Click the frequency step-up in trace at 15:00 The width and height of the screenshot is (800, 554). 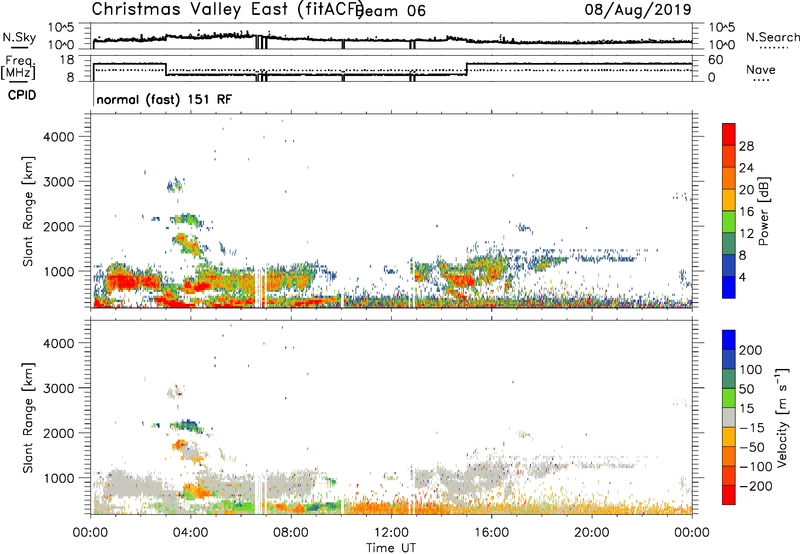pos(467,69)
